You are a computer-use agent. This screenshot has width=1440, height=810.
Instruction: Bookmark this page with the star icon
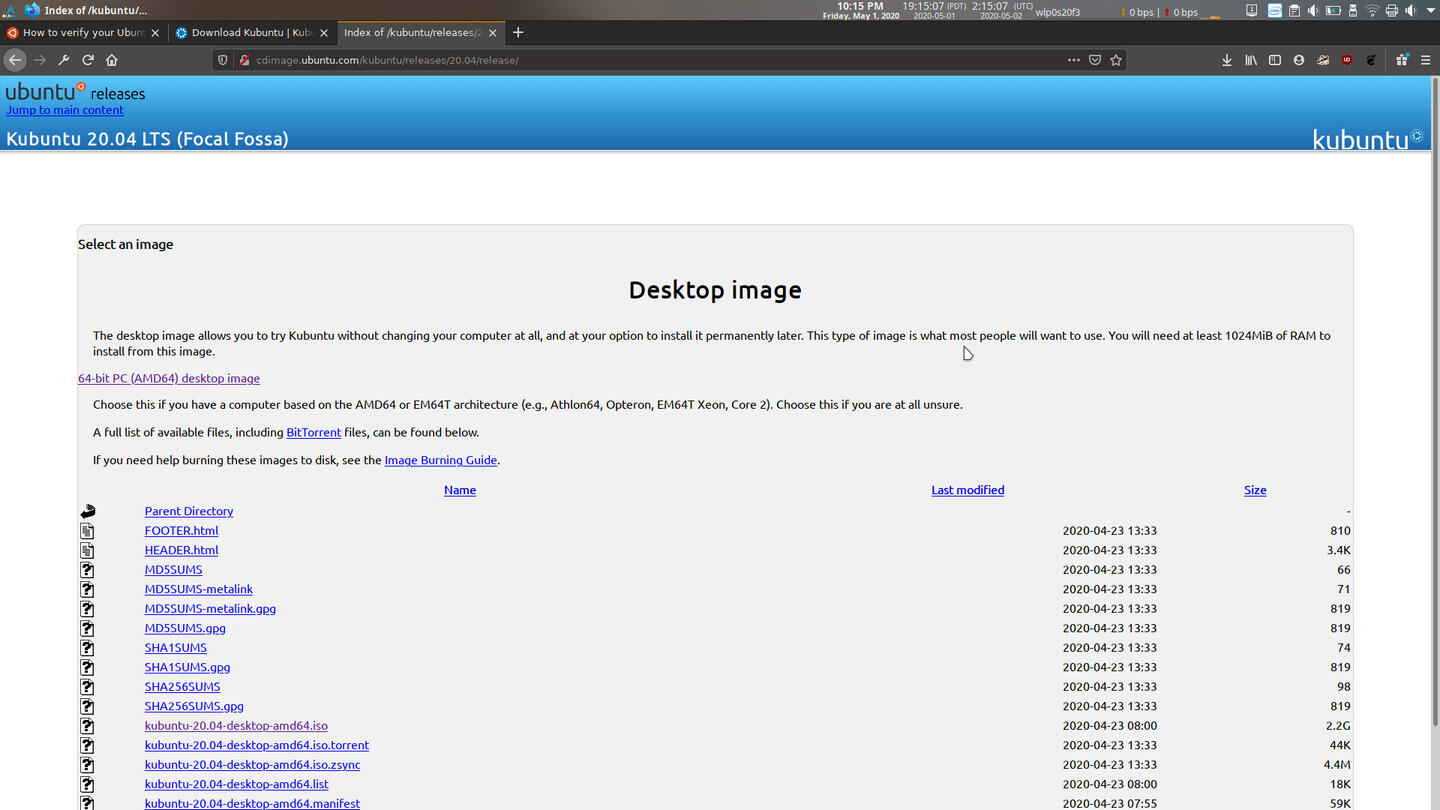(x=1116, y=60)
